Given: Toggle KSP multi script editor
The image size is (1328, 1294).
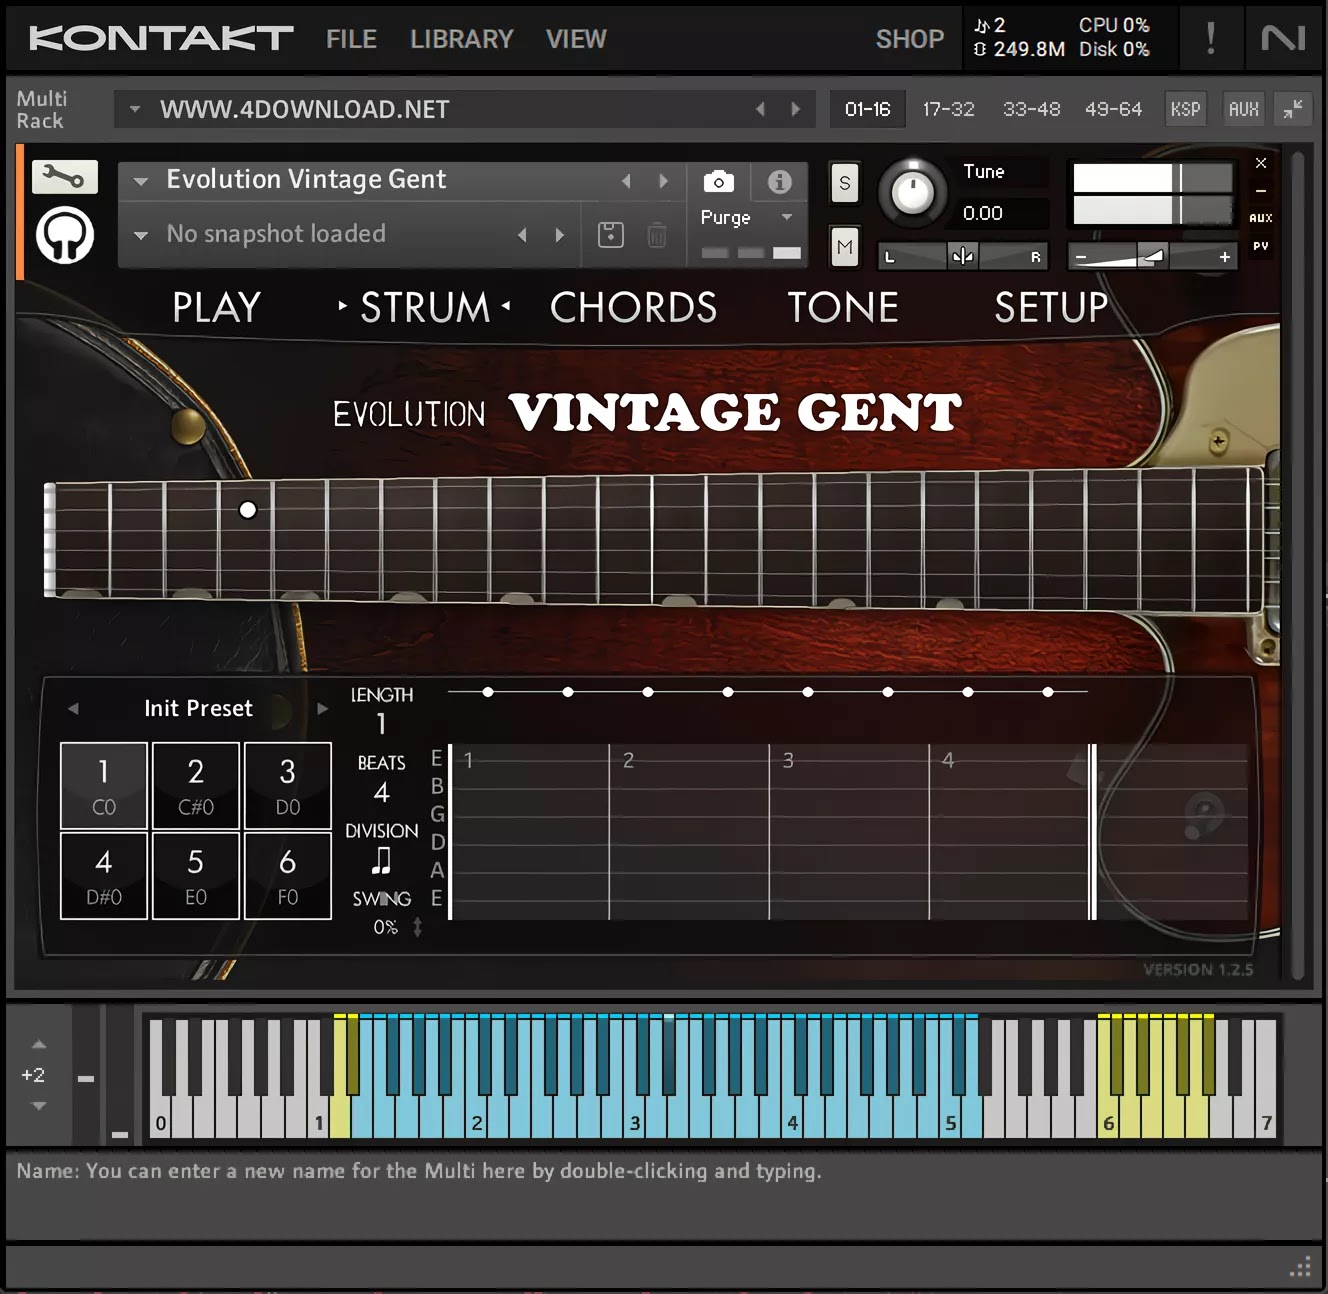Looking at the screenshot, I should (1185, 109).
